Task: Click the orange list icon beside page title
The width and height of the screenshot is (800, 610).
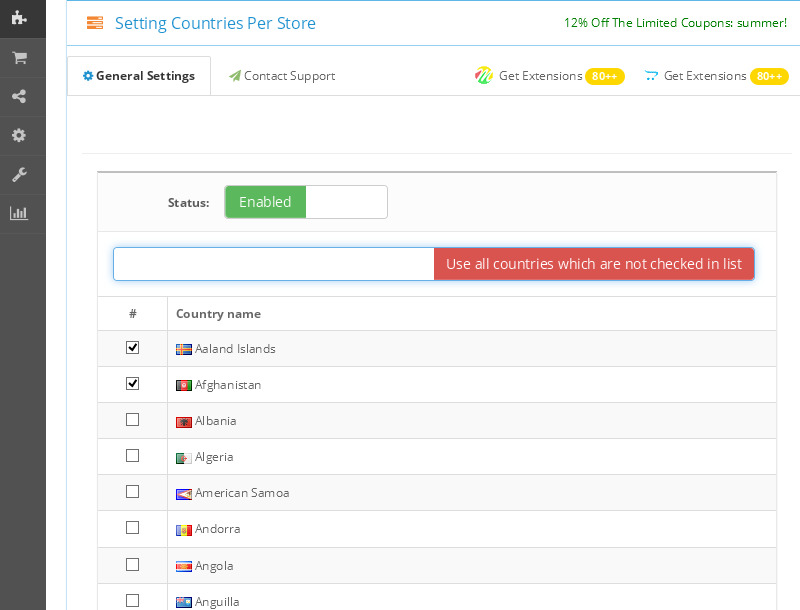Action: pyautogui.click(x=95, y=23)
